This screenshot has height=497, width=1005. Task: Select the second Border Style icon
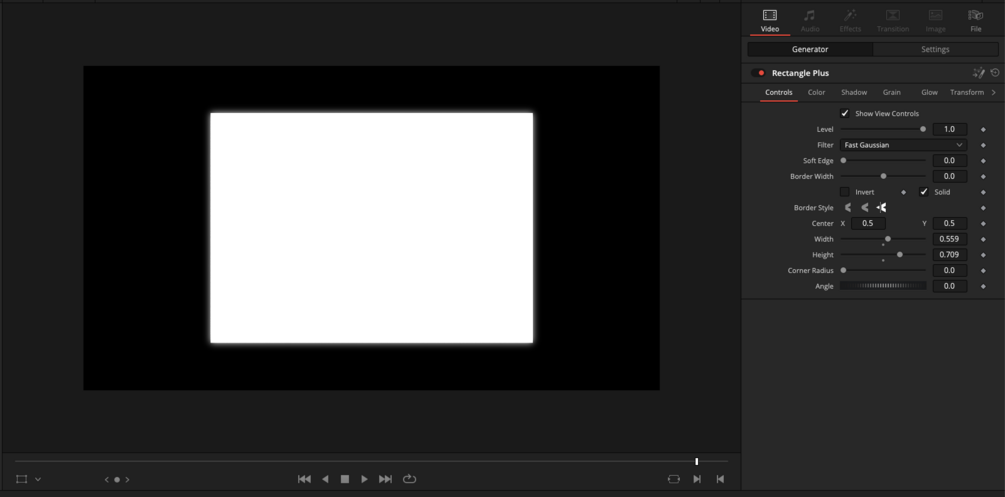[865, 208]
